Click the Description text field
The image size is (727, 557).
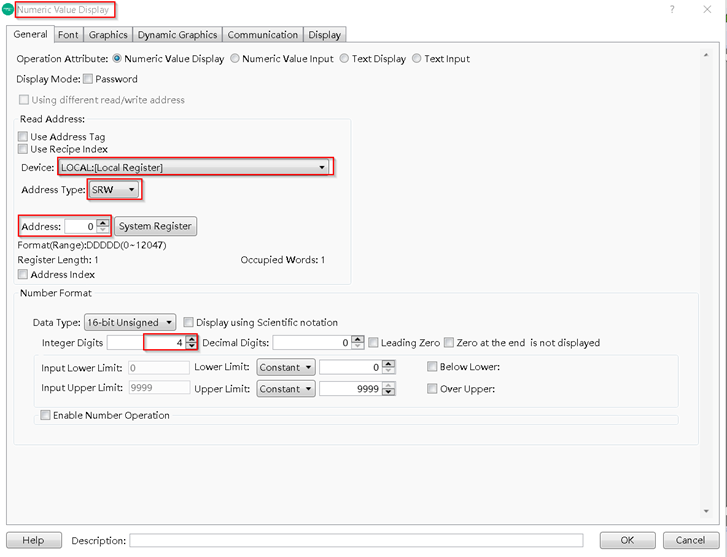coord(355,541)
